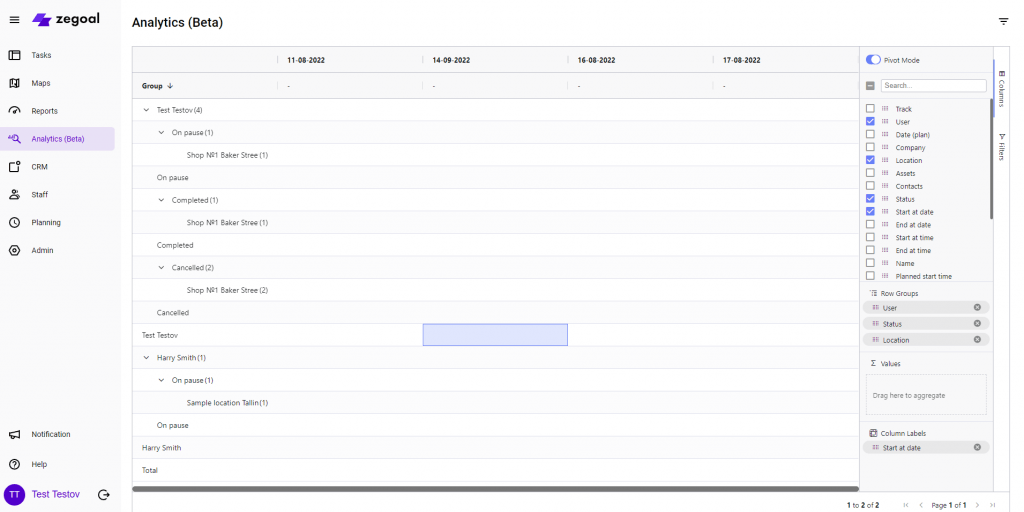Click the filter icon at top right
This screenshot has height=512, width=1024.
click(x=1003, y=21)
